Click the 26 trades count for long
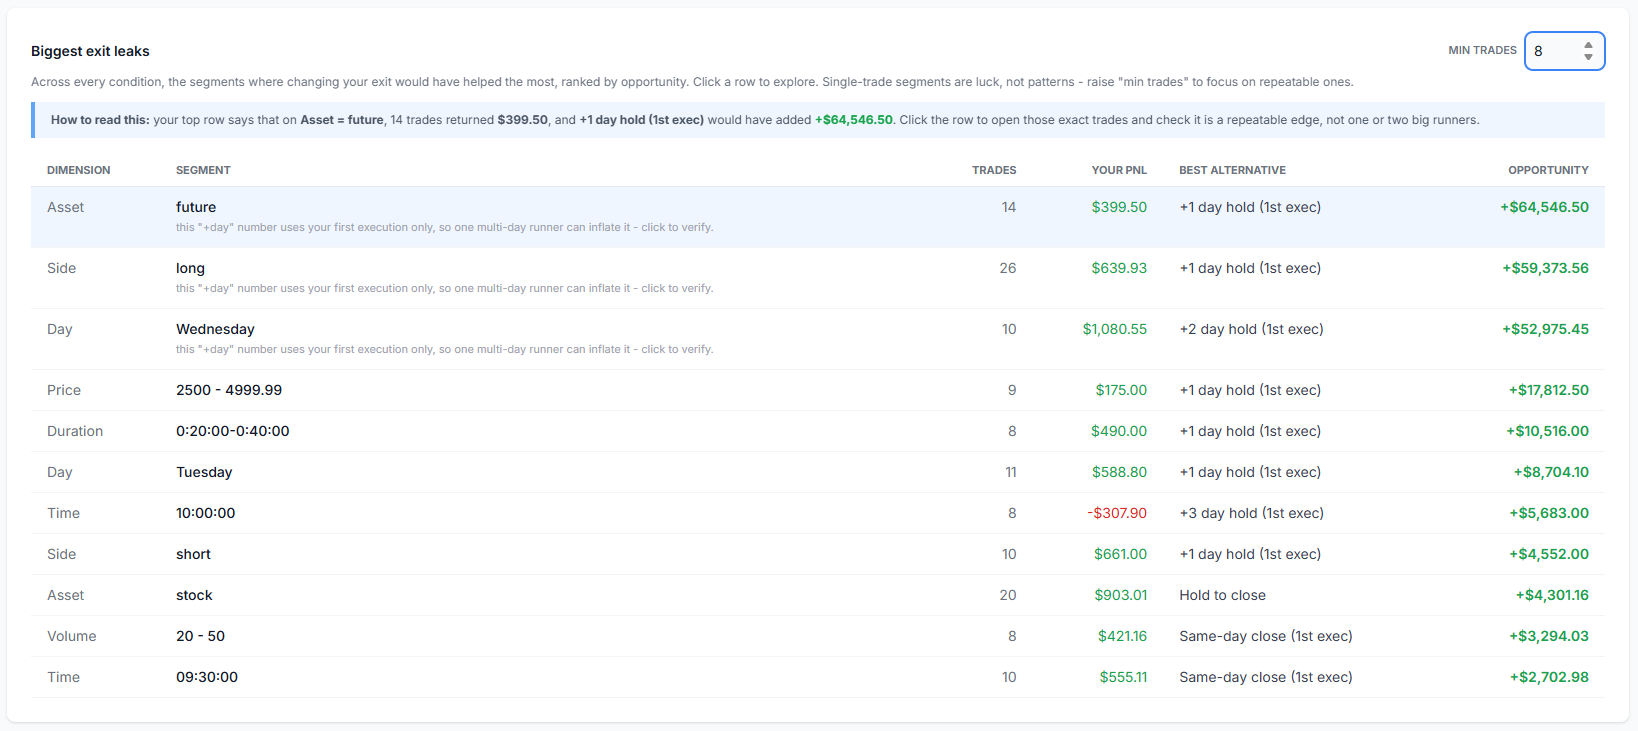Viewport: 1638px width, 731px height. click(1008, 268)
